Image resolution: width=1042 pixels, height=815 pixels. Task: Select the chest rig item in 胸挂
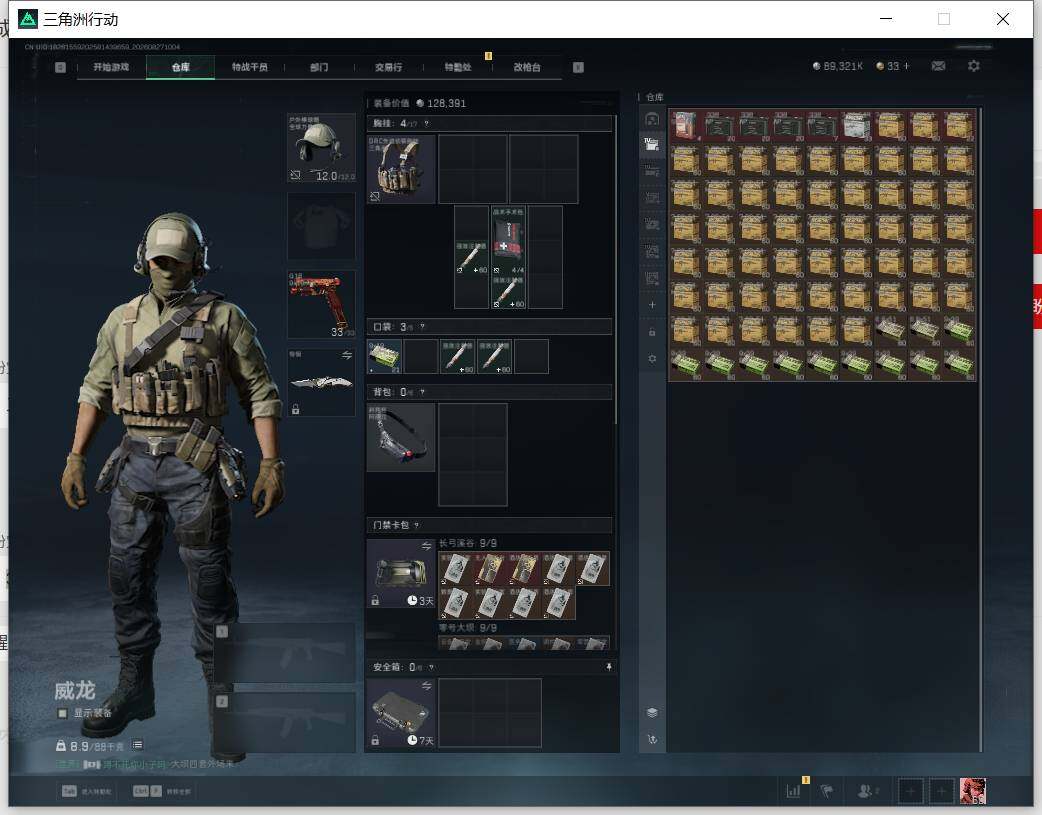point(401,169)
